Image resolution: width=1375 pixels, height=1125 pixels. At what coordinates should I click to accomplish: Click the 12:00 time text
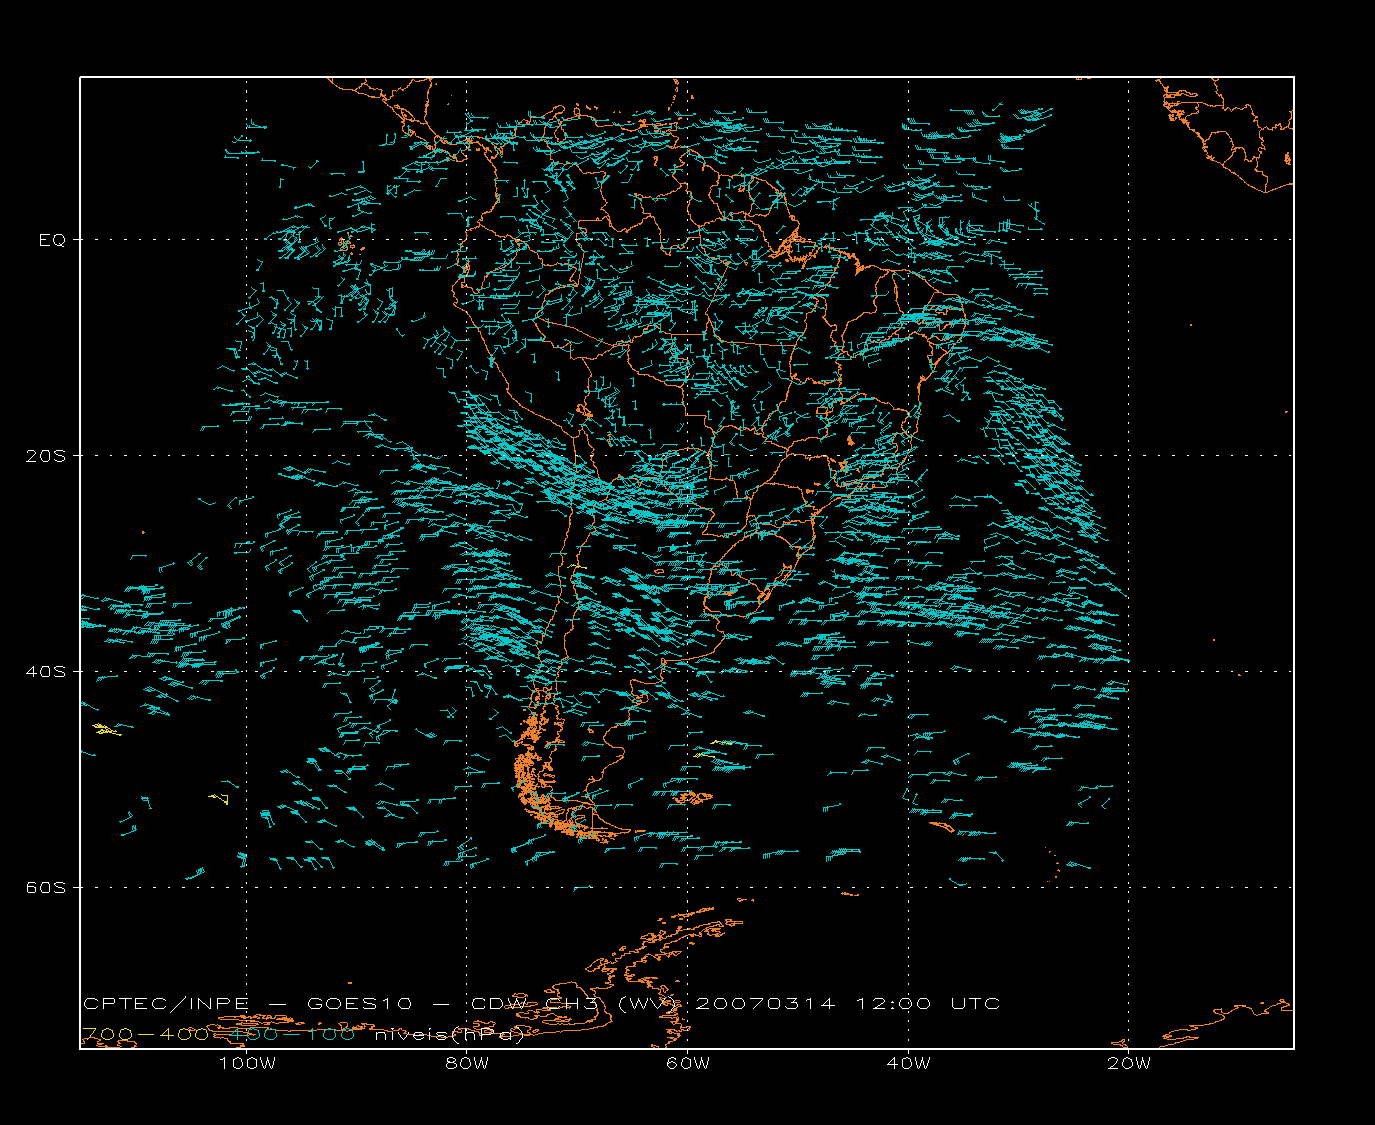coord(893,1004)
